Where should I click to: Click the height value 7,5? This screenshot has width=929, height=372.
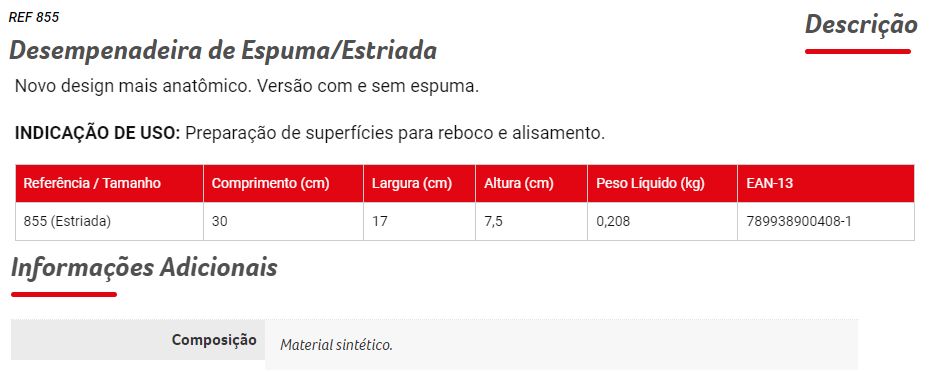point(494,222)
